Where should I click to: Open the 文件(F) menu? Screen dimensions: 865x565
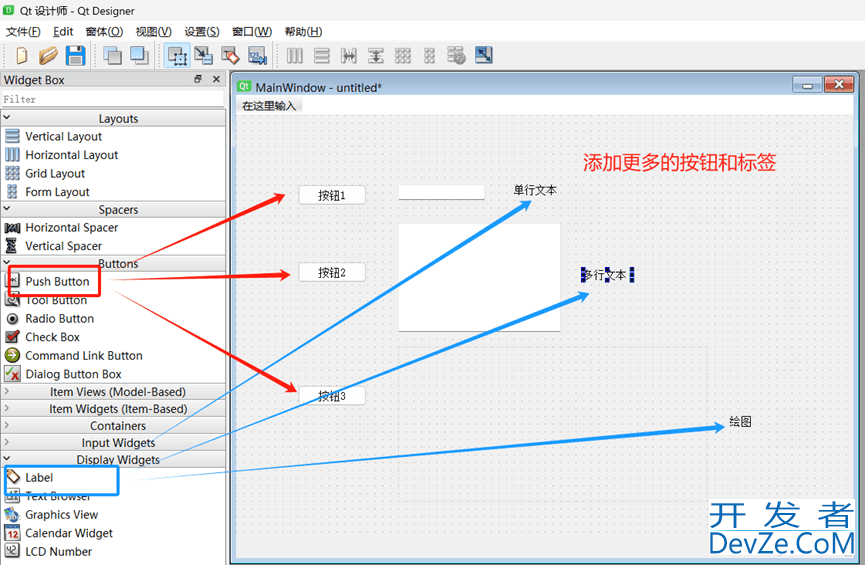23,31
